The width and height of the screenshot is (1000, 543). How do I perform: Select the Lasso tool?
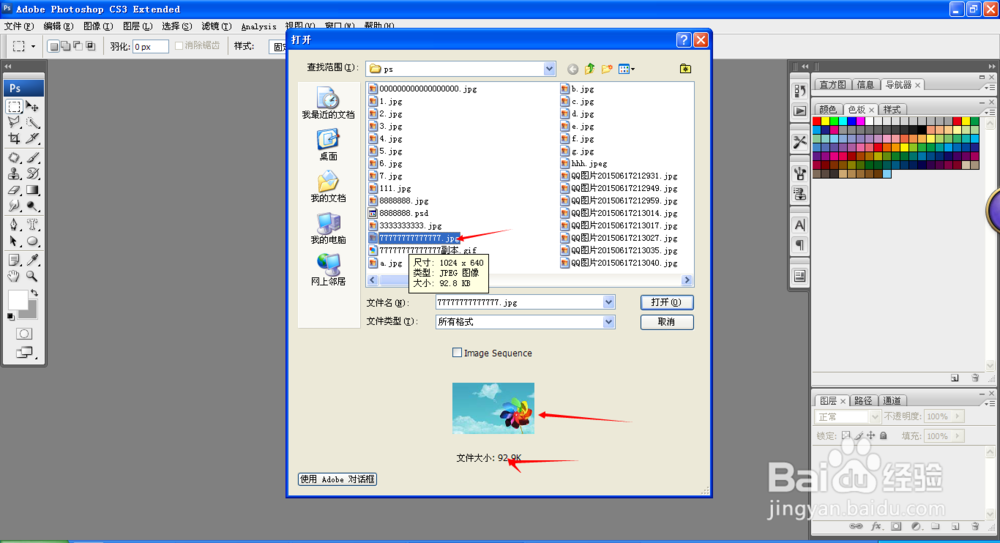14,123
